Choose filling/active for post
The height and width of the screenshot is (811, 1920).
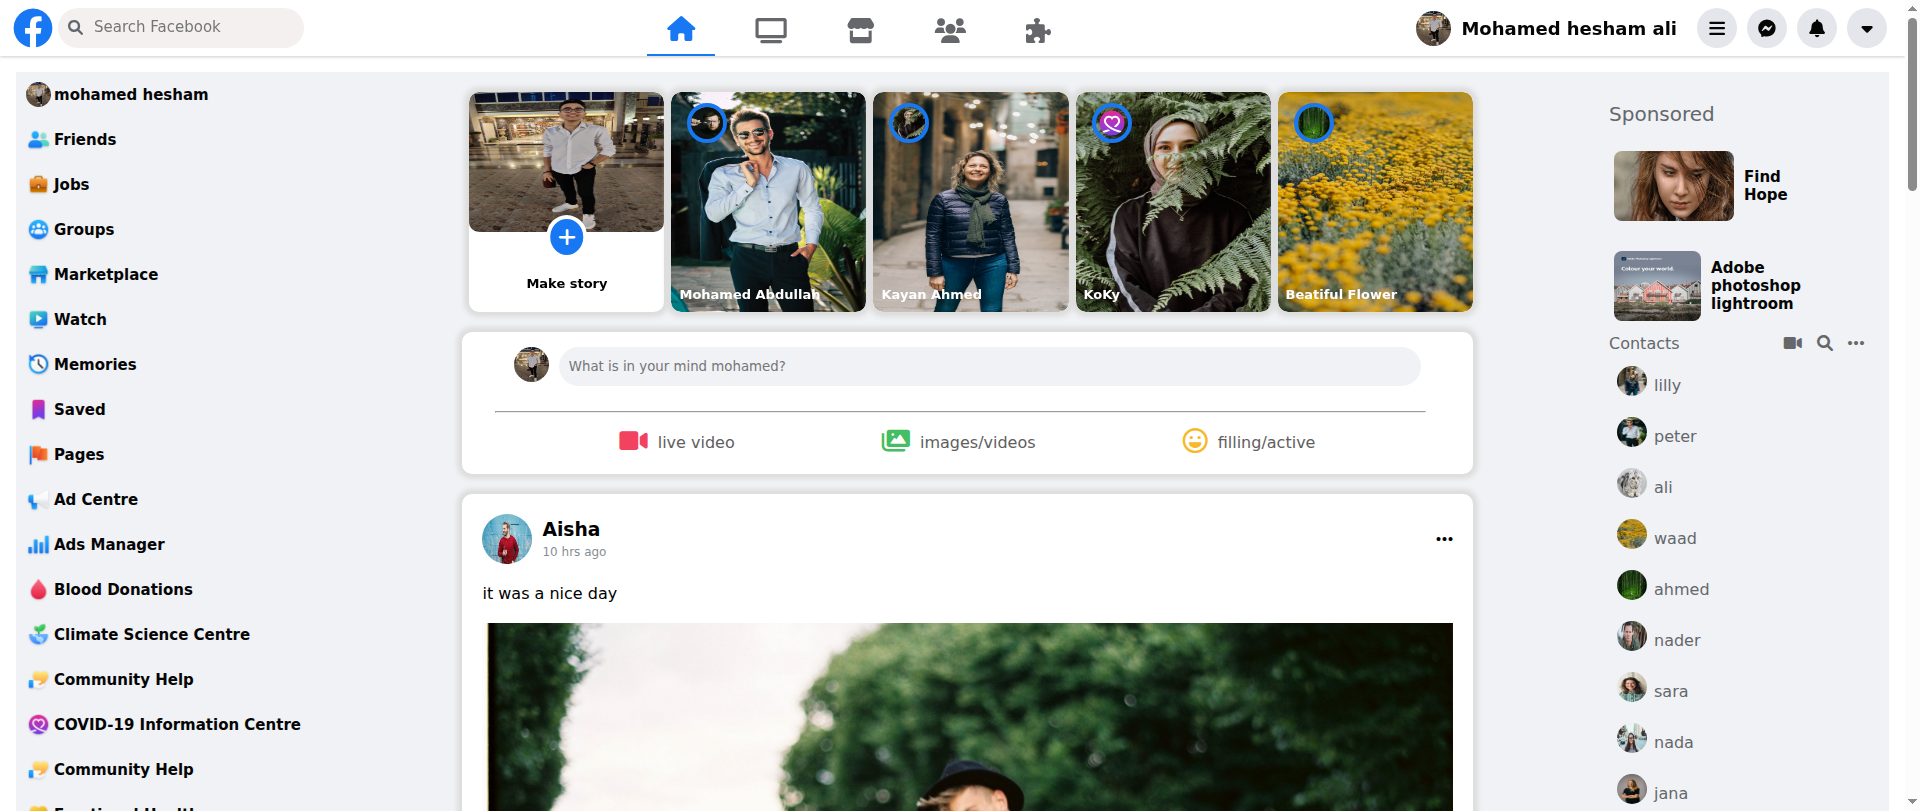point(1248,442)
